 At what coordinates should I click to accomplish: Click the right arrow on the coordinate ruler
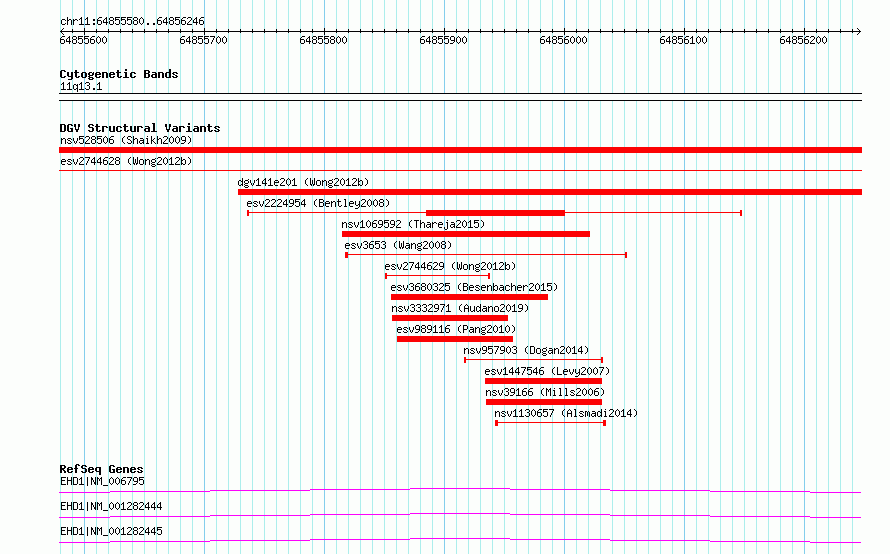tap(858, 31)
